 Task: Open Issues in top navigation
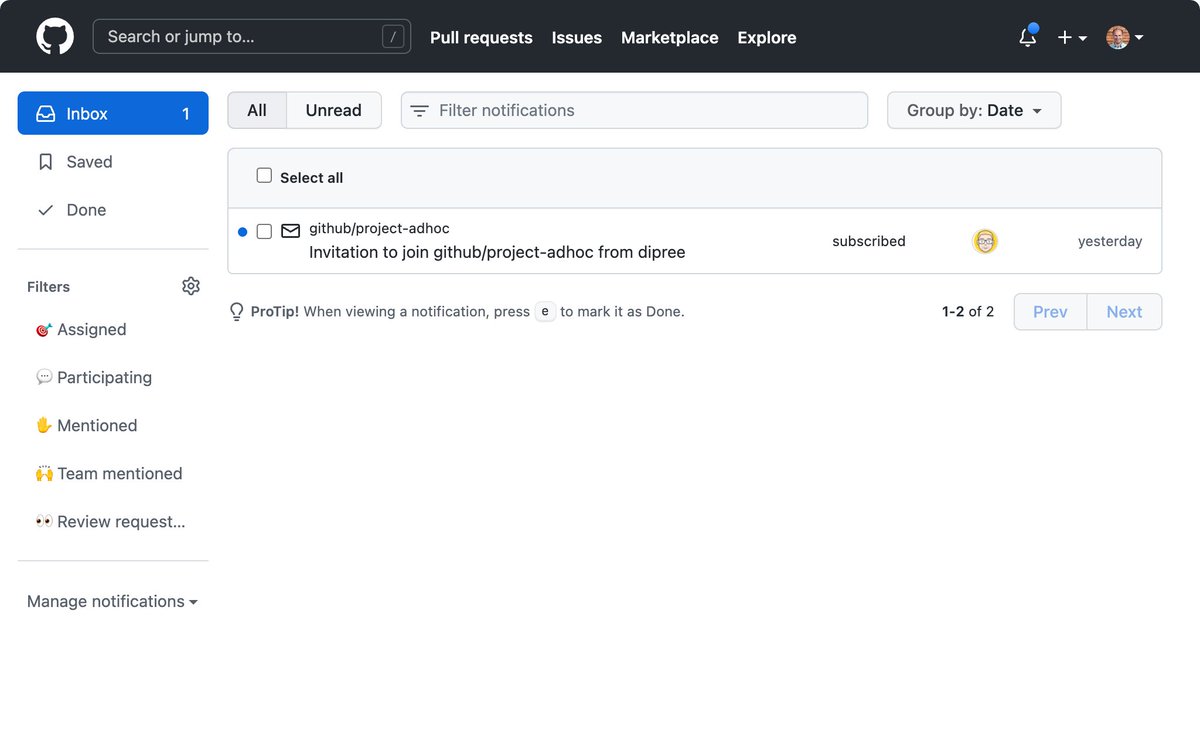[577, 37]
